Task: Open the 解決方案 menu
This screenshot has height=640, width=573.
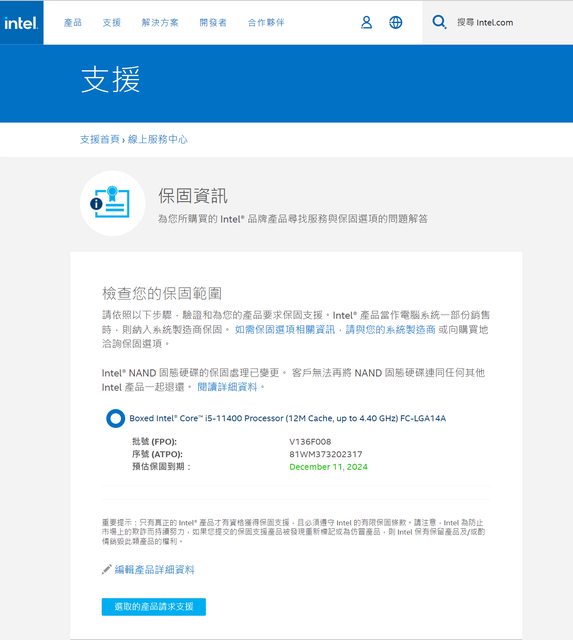Action: [x=160, y=22]
